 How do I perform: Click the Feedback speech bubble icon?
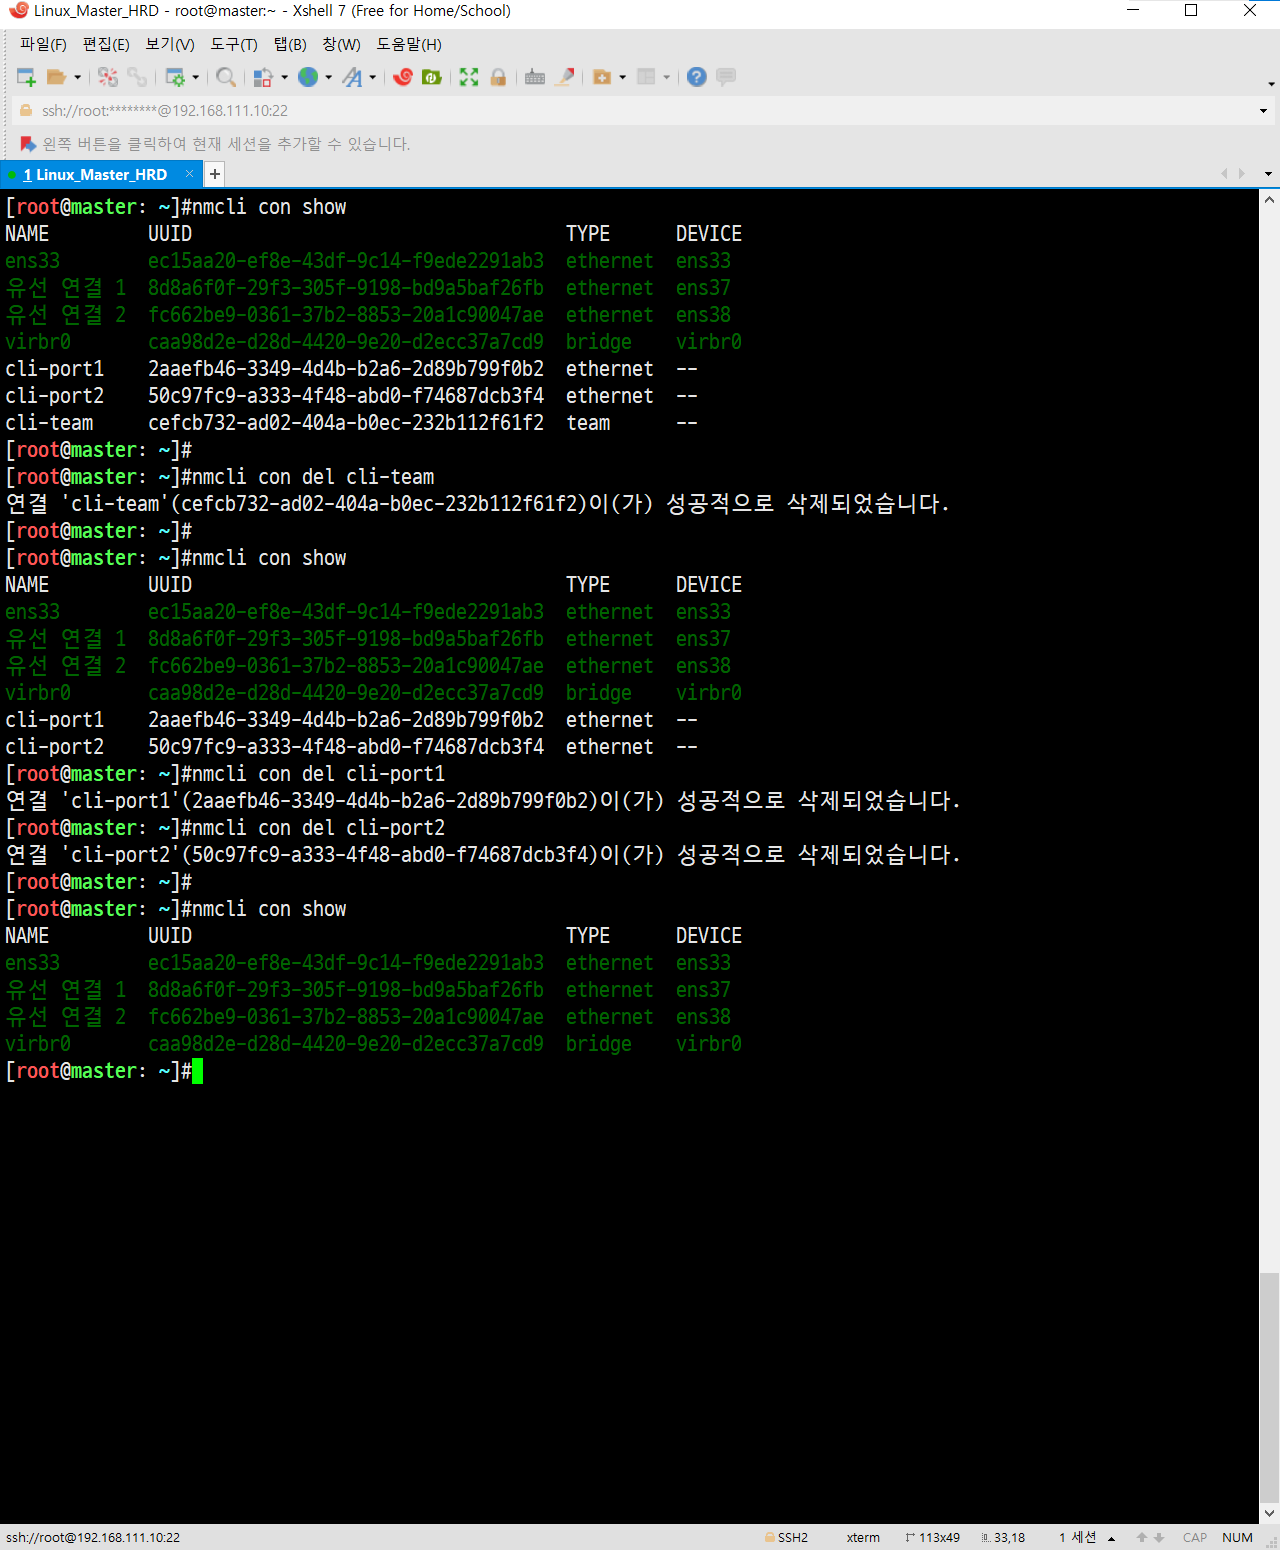(x=726, y=77)
